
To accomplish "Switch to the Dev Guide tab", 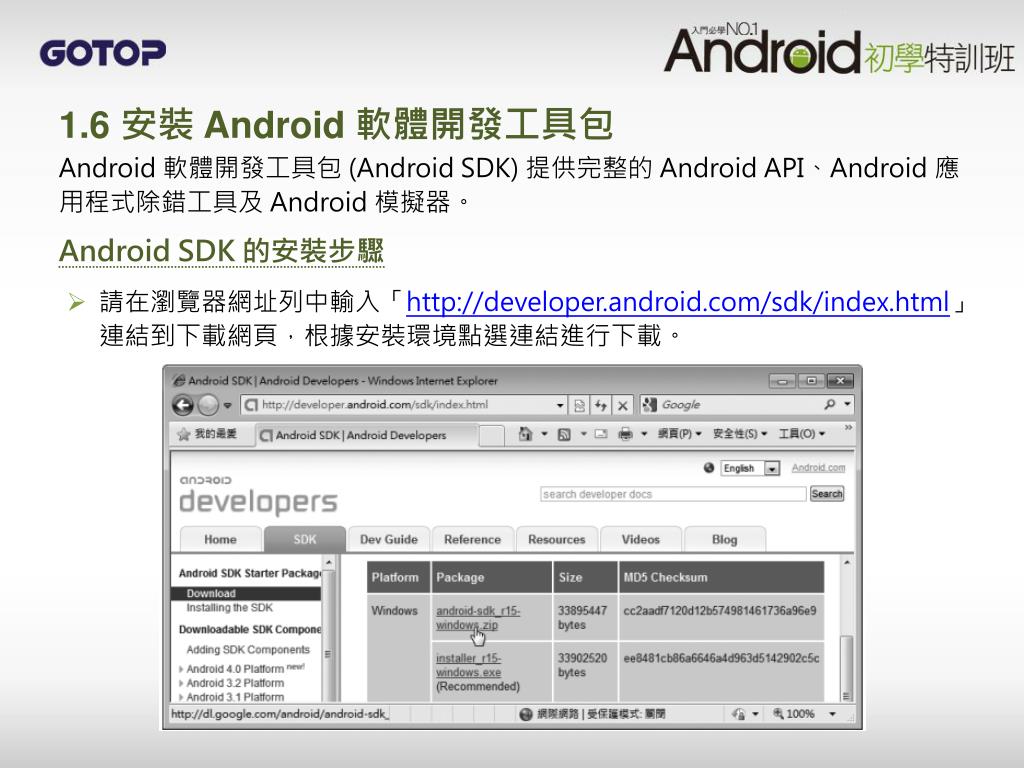I will [389, 539].
